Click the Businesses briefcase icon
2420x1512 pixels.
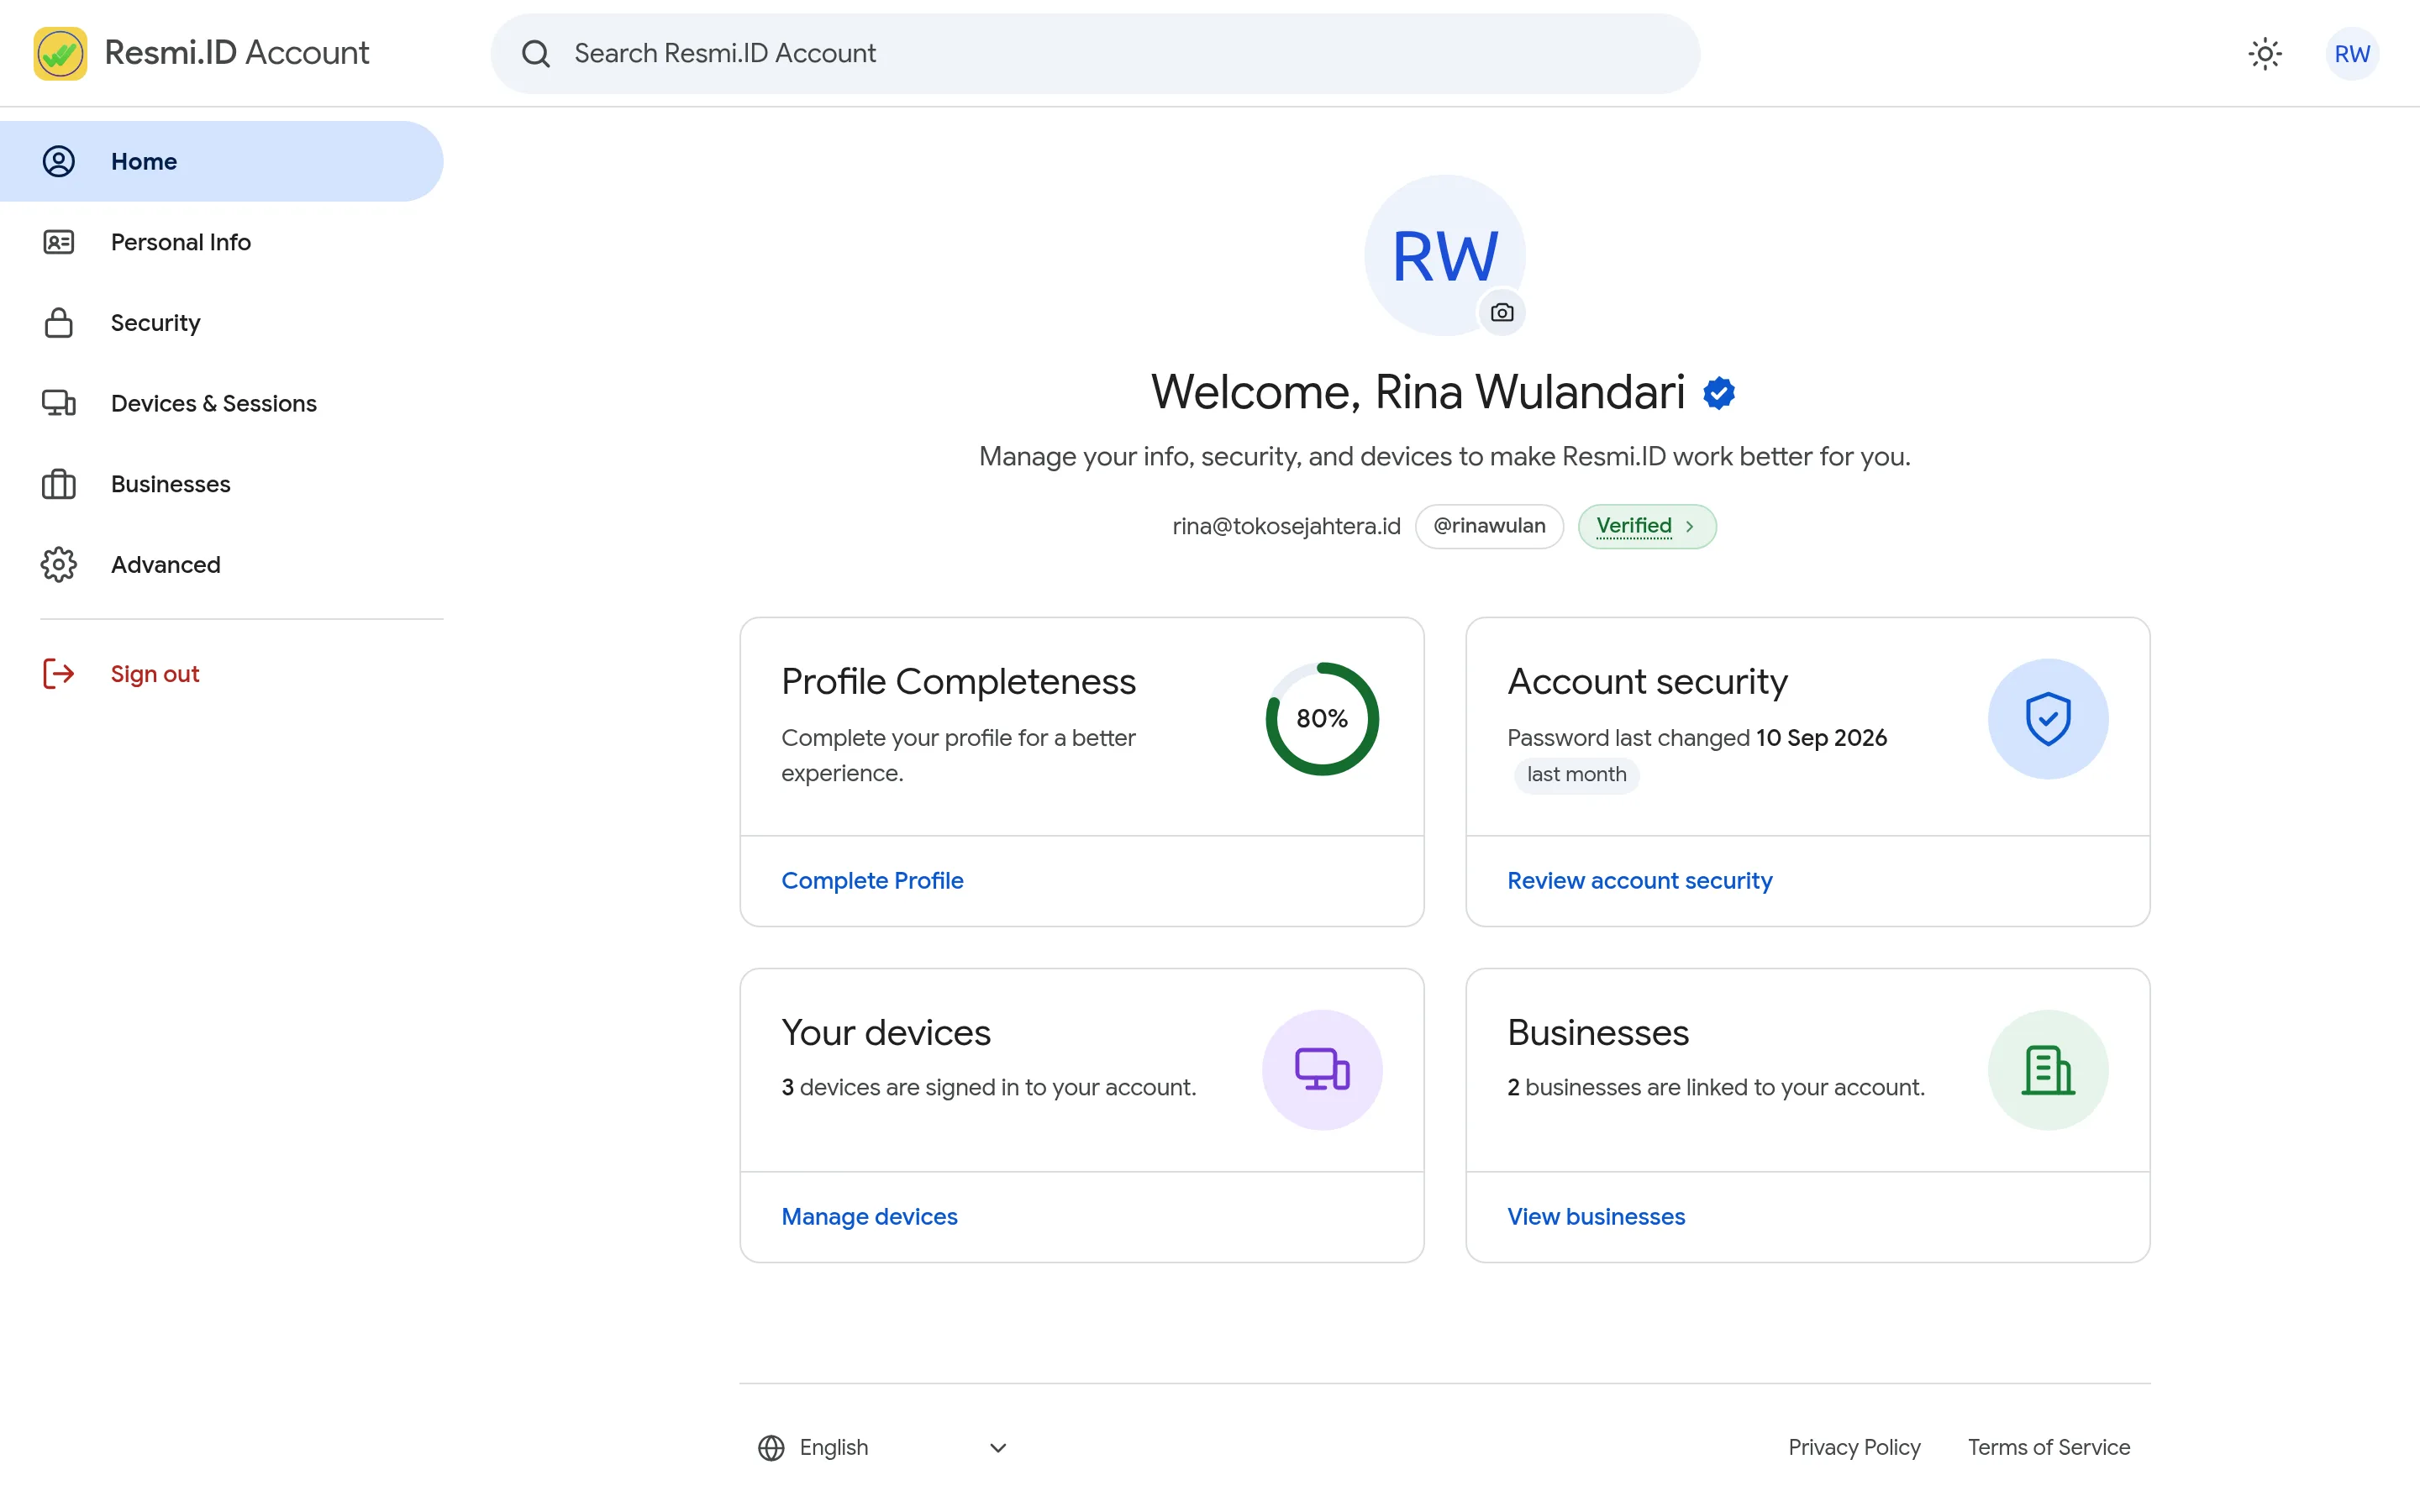[59, 484]
